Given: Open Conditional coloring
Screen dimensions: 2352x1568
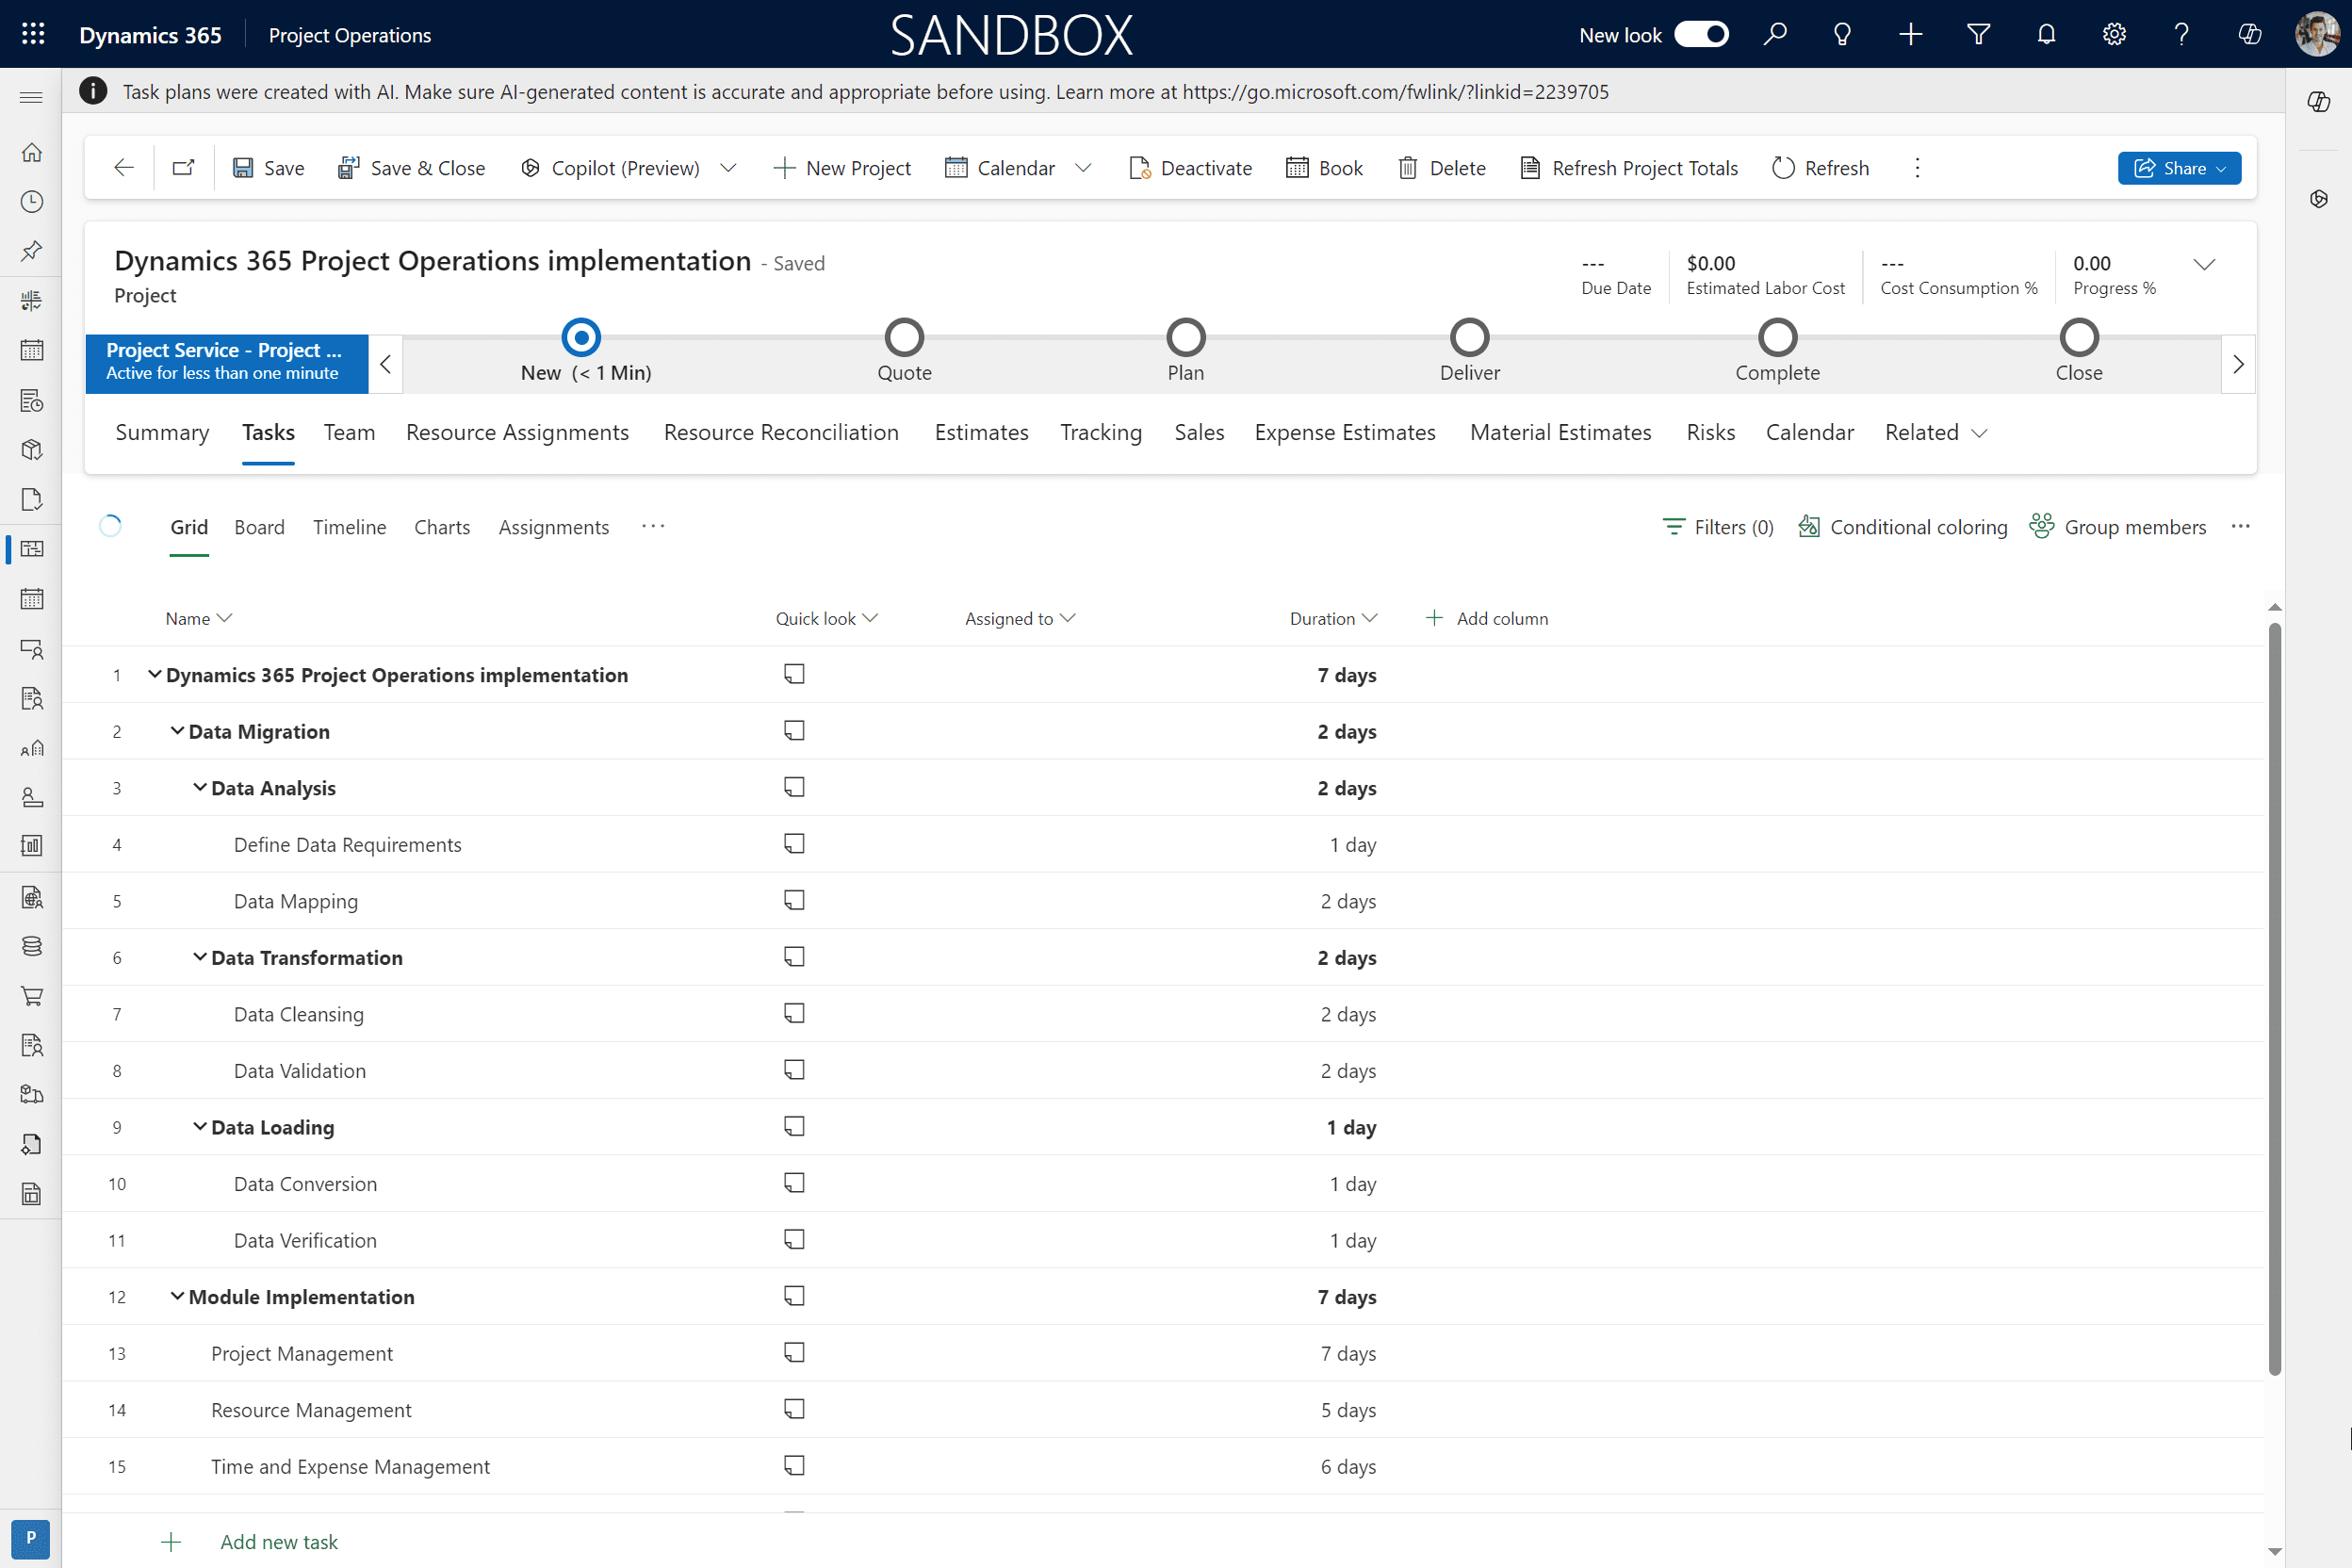Looking at the screenshot, I should pos(1903,527).
